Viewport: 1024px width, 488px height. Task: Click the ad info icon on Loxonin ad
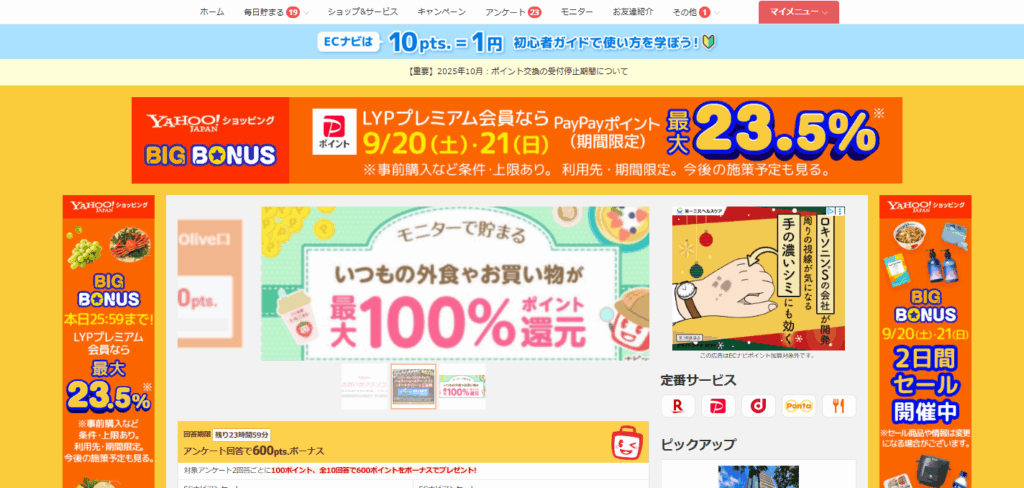(x=831, y=211)
